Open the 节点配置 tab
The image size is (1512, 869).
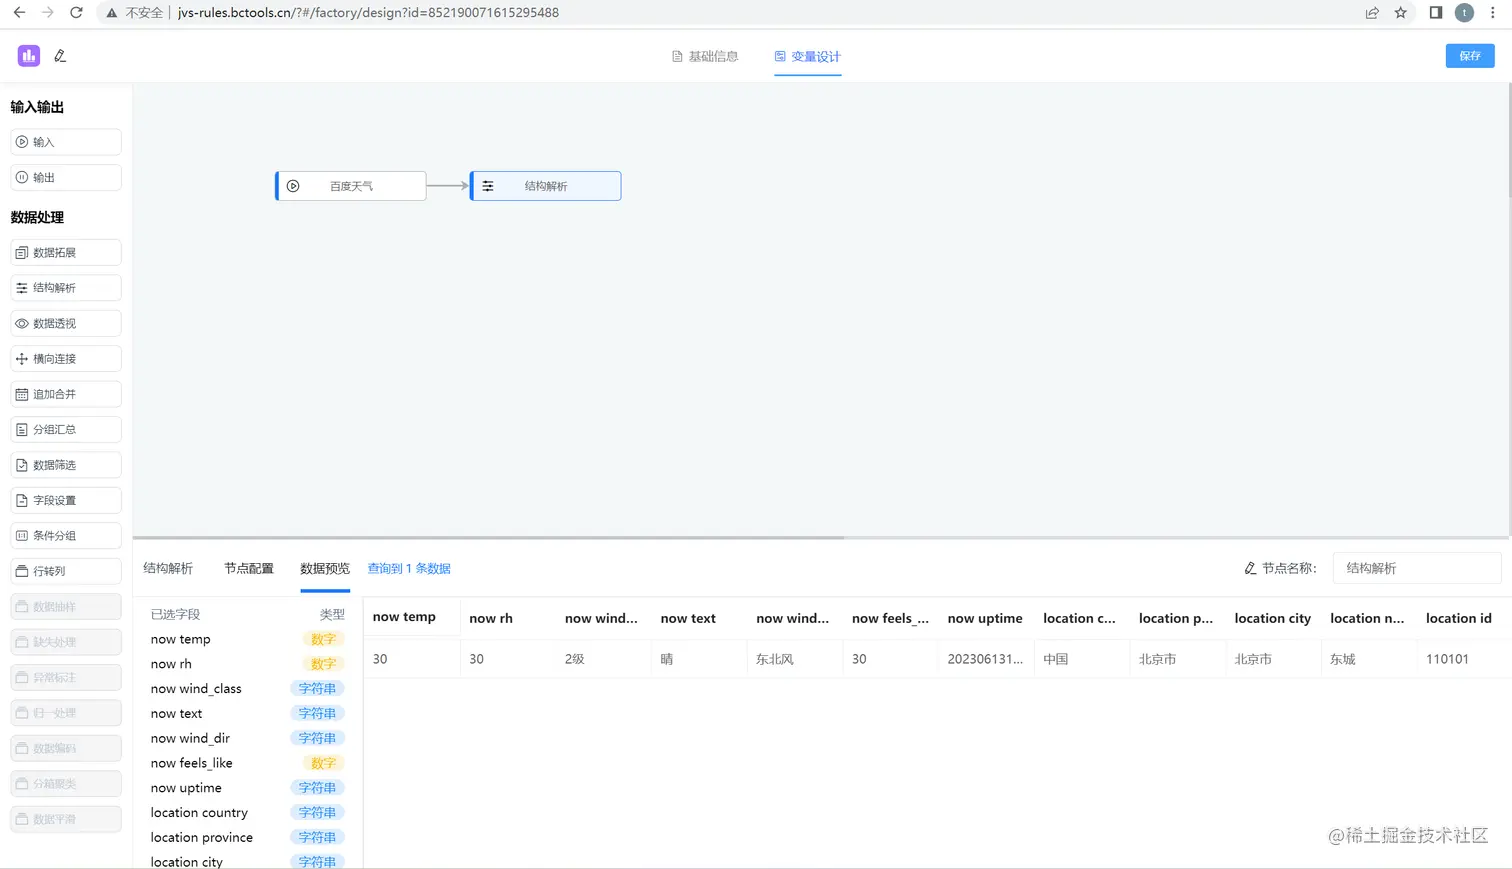coord(249,568)
